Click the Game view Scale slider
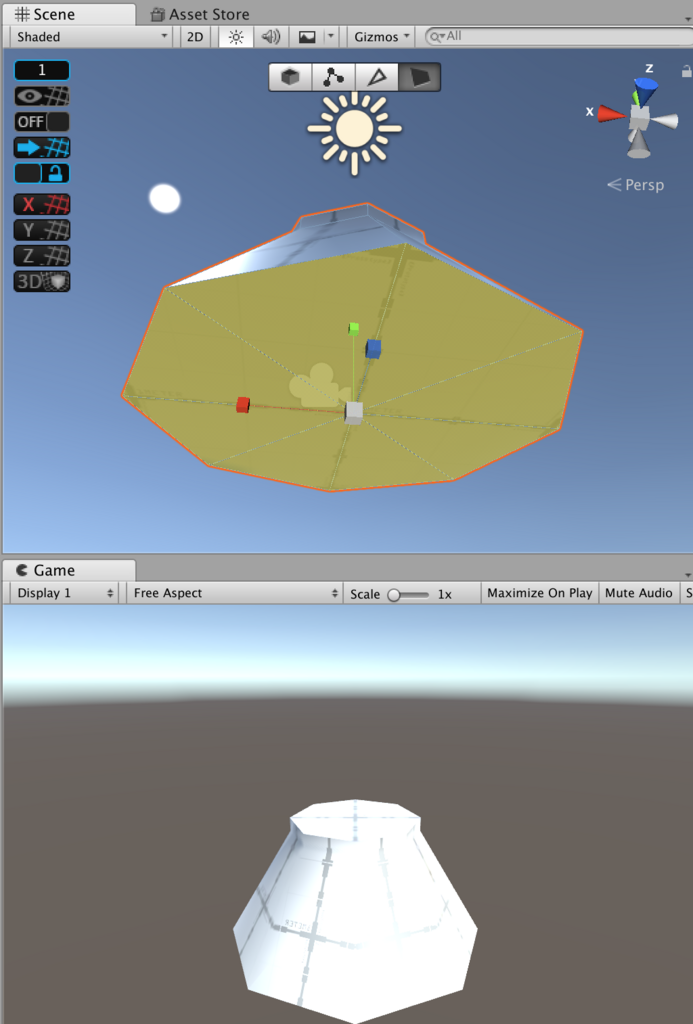 (408, 594)
